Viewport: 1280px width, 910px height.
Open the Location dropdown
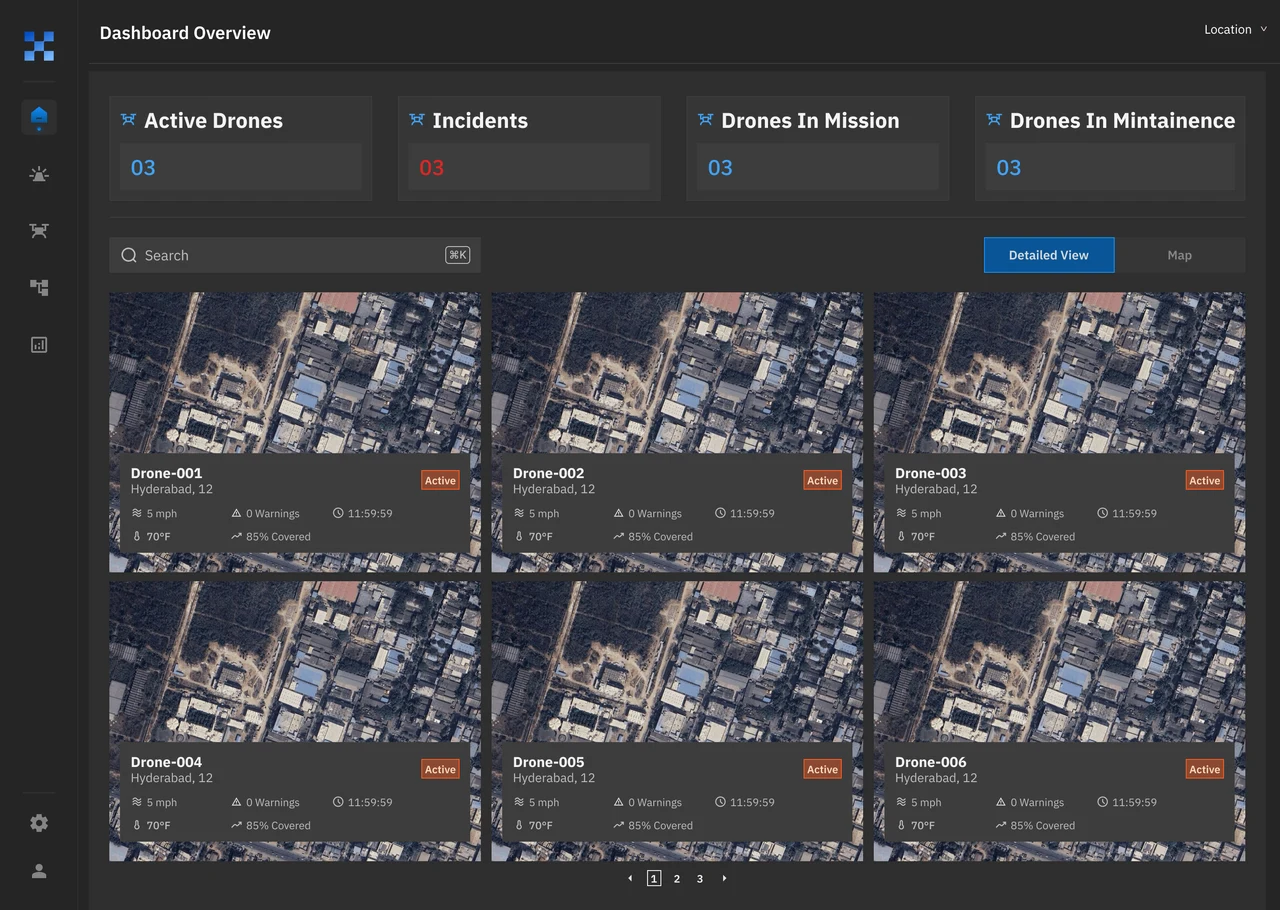1236,29
